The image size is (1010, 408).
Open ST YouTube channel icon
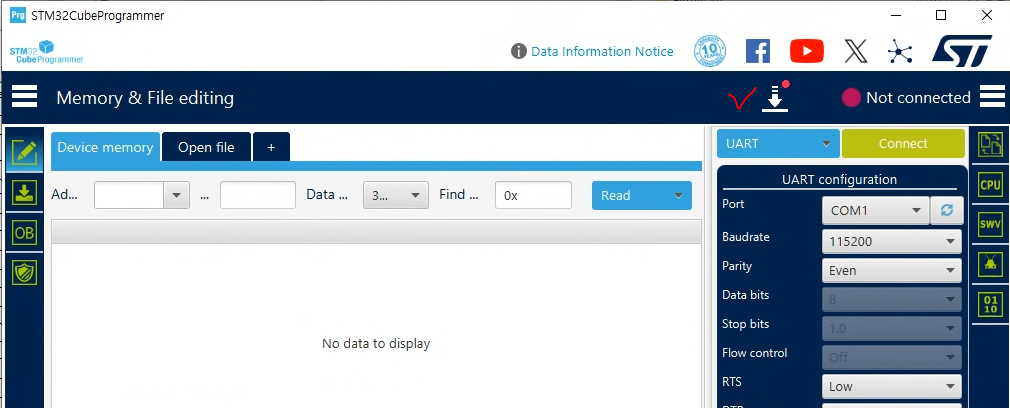(x=806, y=51)
